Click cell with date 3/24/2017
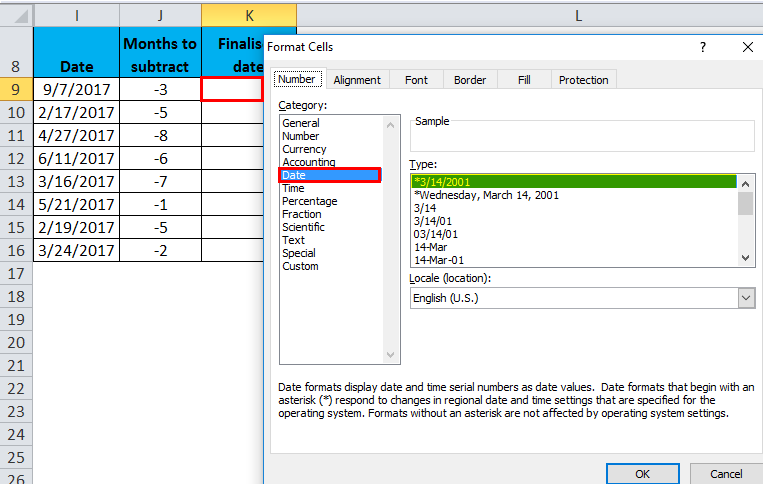Viewport: 763px width, 484px height. 76,251
